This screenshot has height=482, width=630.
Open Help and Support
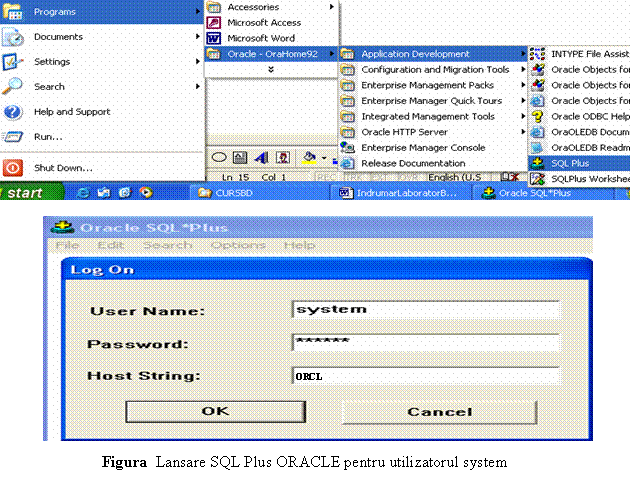pyautogui.click(x=101, y=111)
